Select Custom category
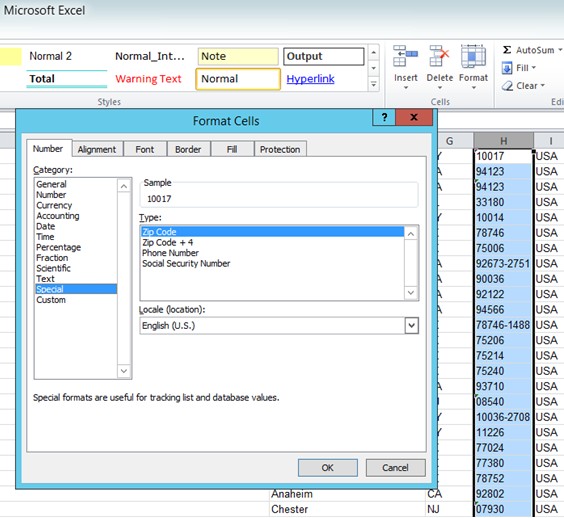 (76, 300)
